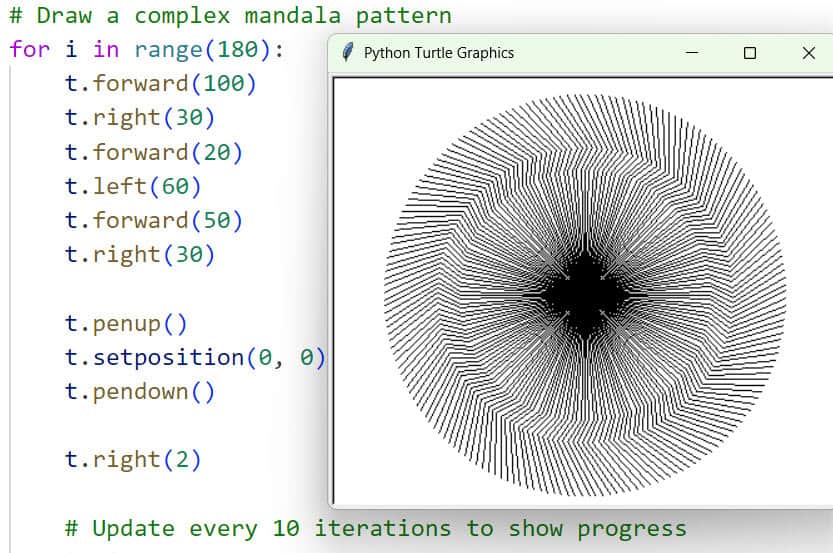833x553 pixels.
Task: Click the 'for' keyword in the loop header
Action: click(30, 50)
